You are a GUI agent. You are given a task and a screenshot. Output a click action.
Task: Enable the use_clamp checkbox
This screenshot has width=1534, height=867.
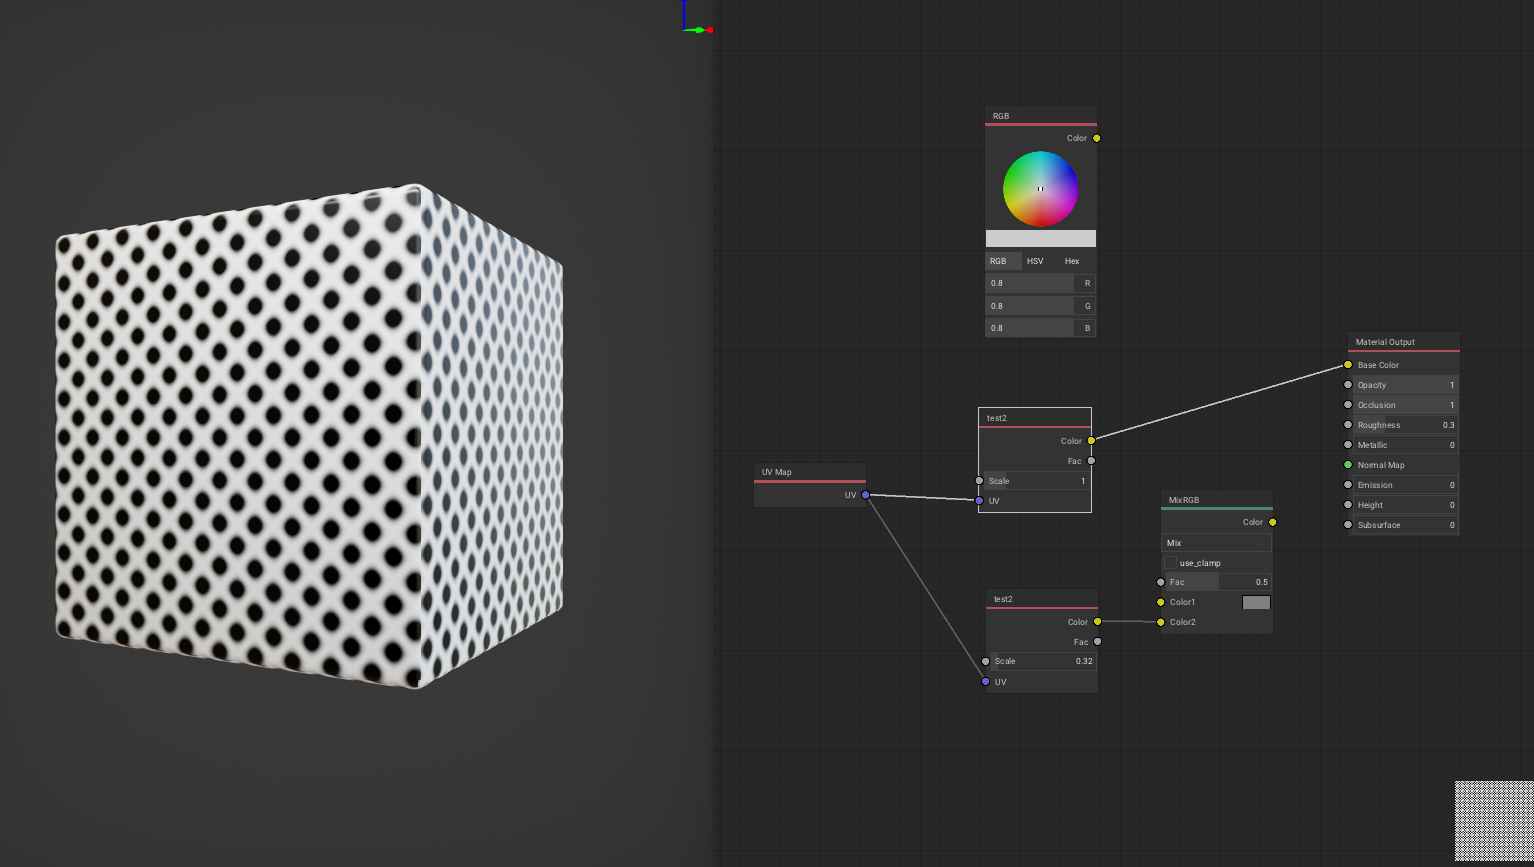[x=1170, y=562]
